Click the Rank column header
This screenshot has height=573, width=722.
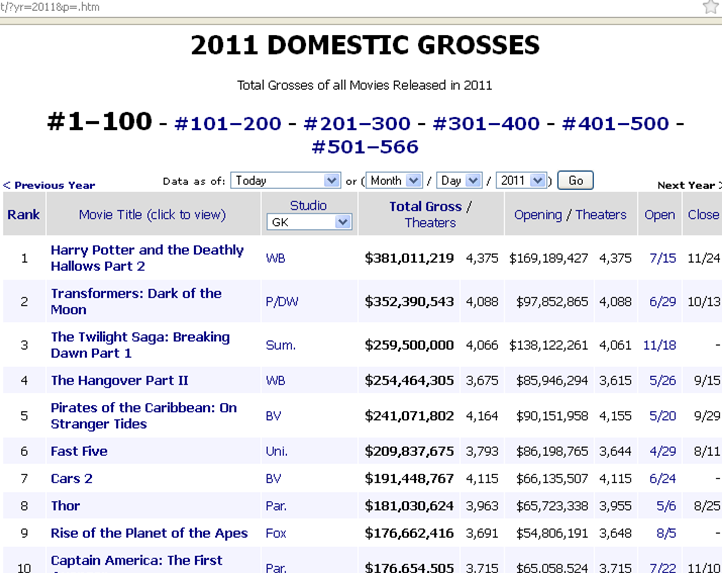pyautogui.click(x=23, y=215)
